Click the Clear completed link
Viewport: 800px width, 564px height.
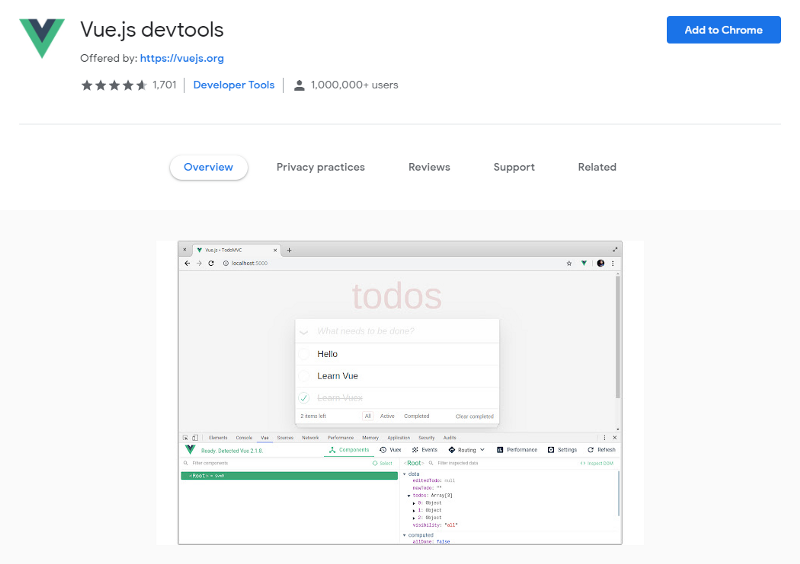(474, 416)
